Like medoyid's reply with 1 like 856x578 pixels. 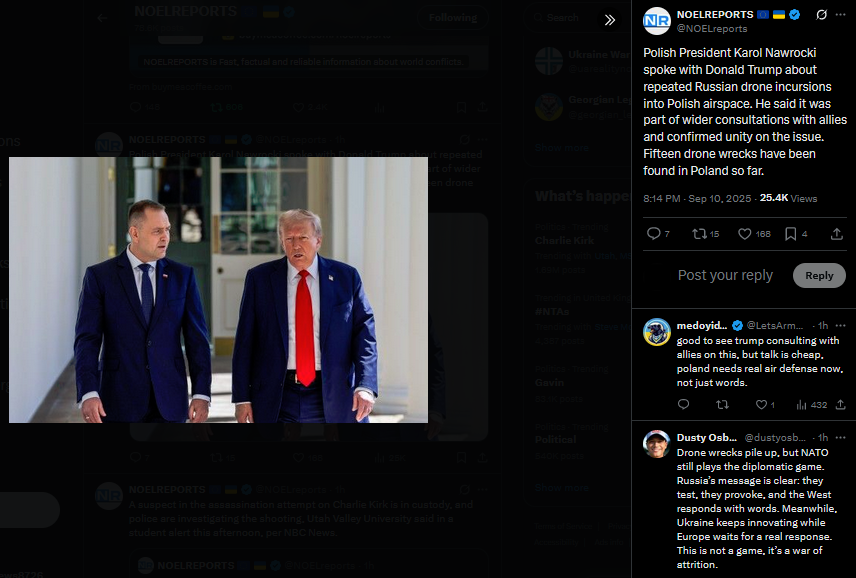(x=765, y=405)
